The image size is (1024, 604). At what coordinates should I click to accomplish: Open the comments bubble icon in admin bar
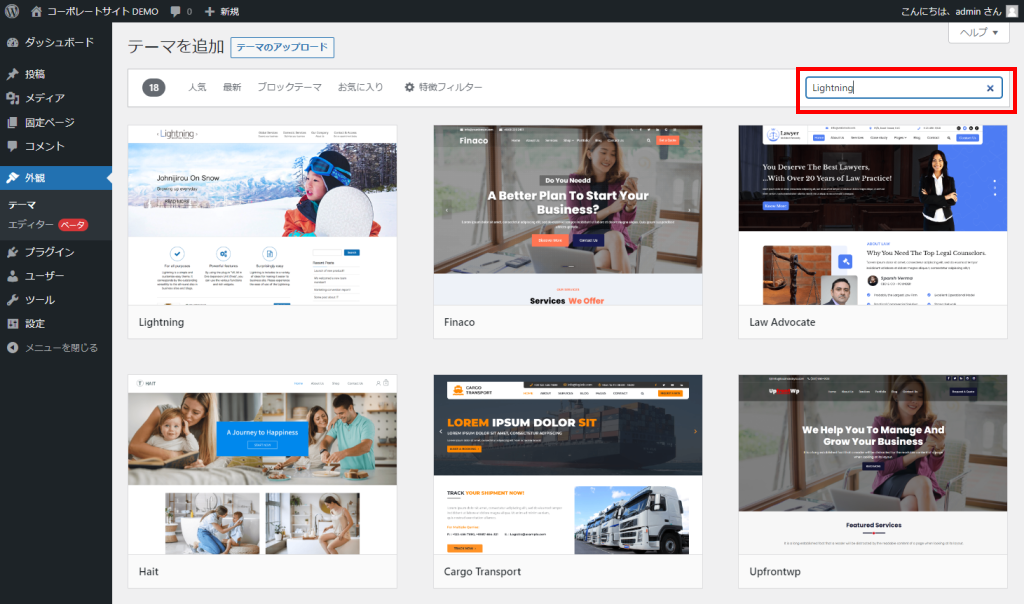click(x=175, y=11)
